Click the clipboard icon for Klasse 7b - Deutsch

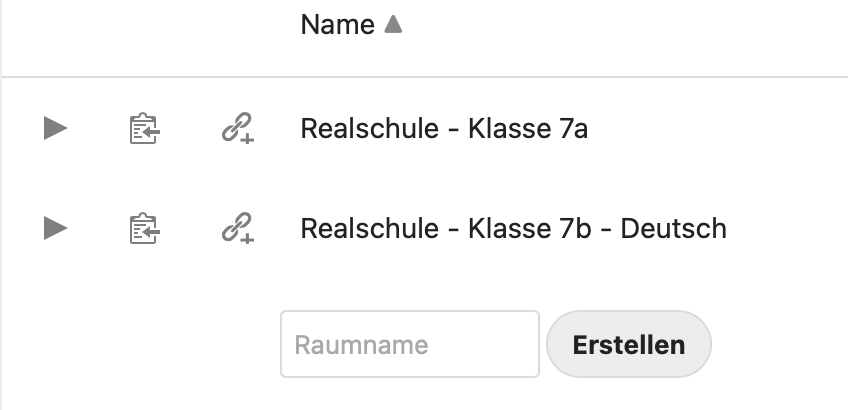tap(145, 229)
